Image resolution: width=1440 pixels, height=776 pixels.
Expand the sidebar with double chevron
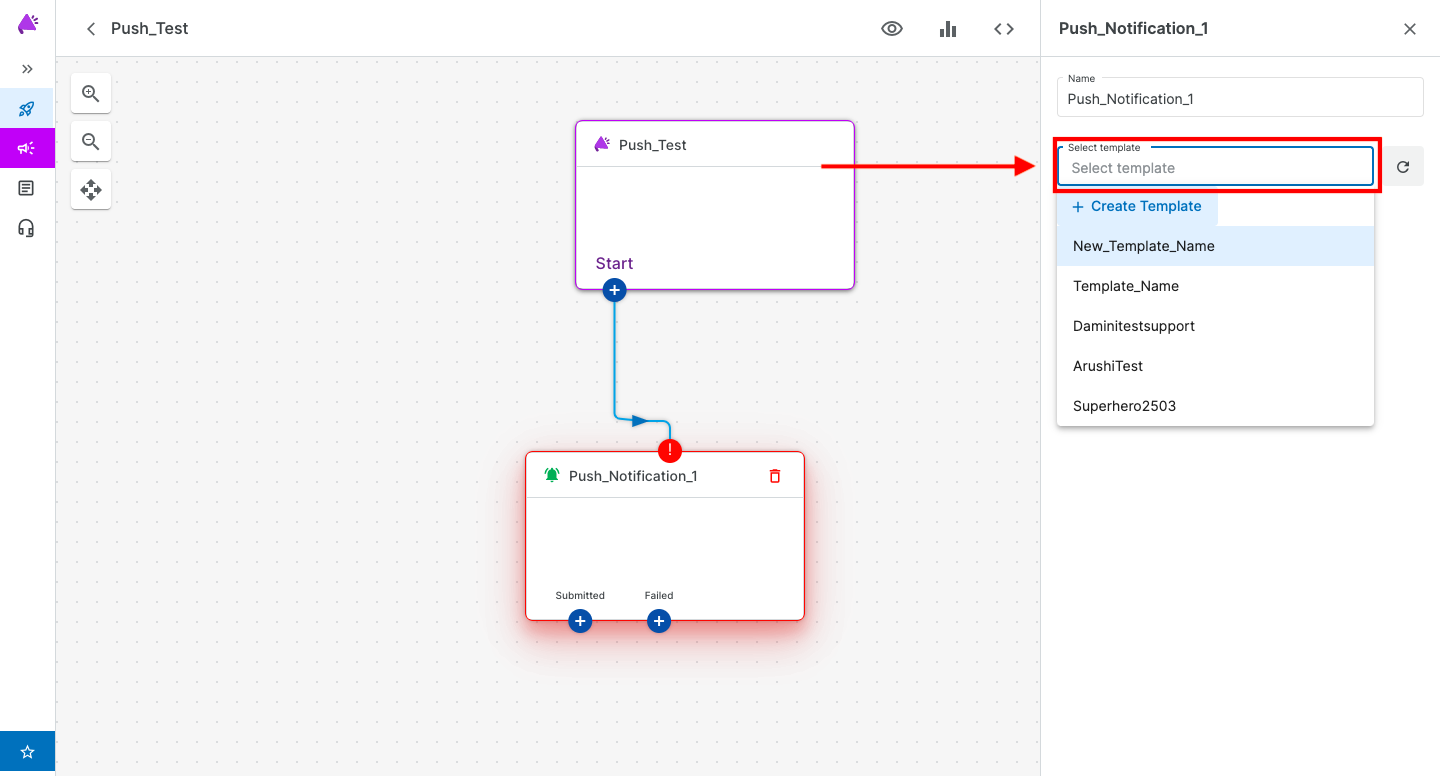click(x=27, y=69)
